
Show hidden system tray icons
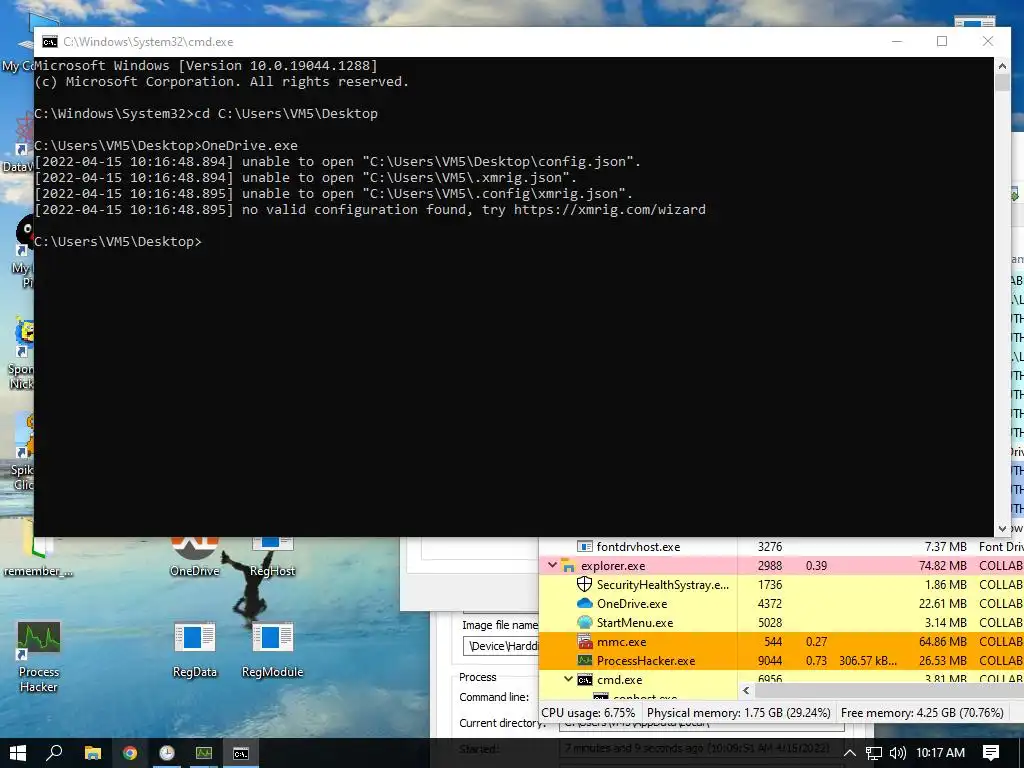pos(850,753)
